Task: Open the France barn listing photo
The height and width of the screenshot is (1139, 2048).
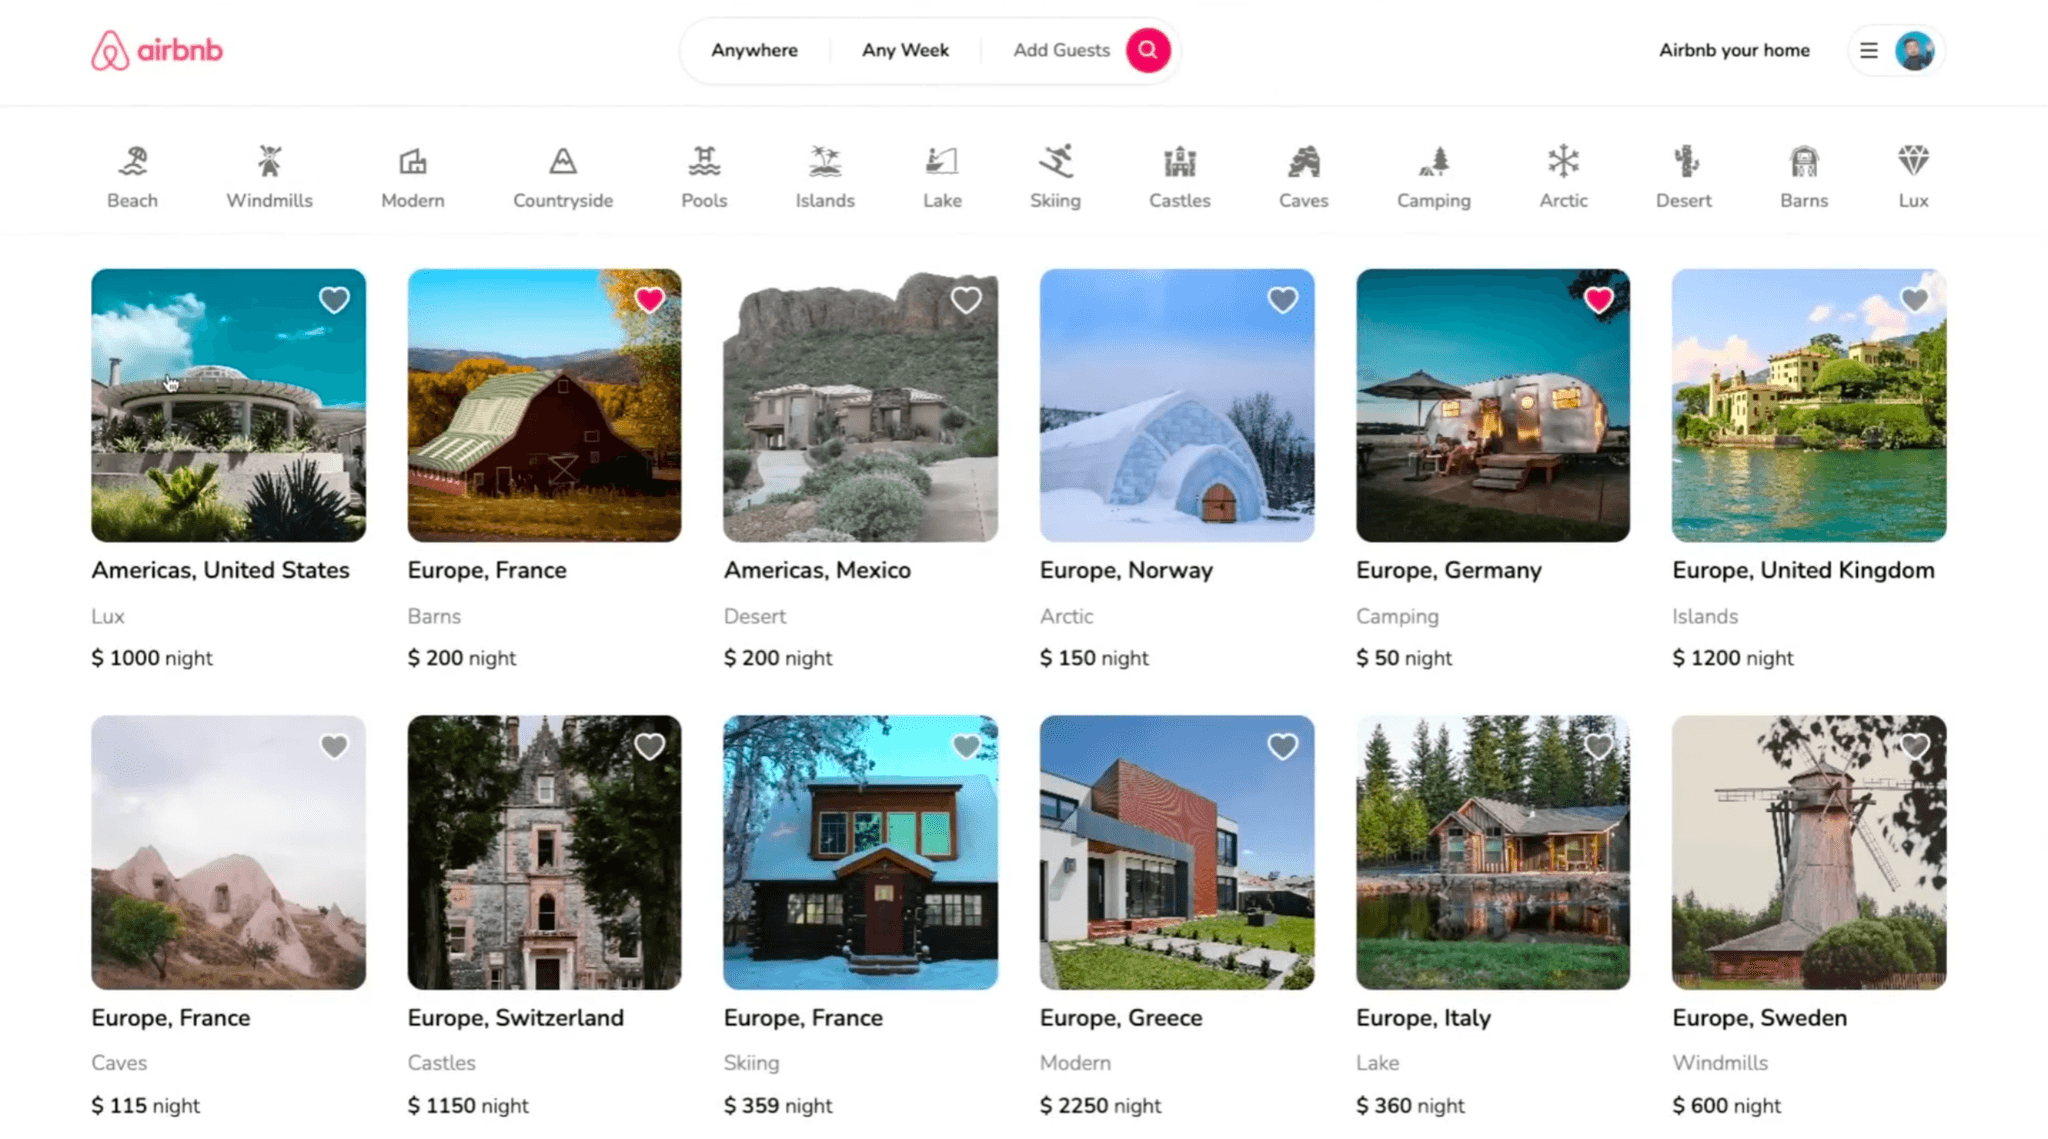Action: (544, 405)
